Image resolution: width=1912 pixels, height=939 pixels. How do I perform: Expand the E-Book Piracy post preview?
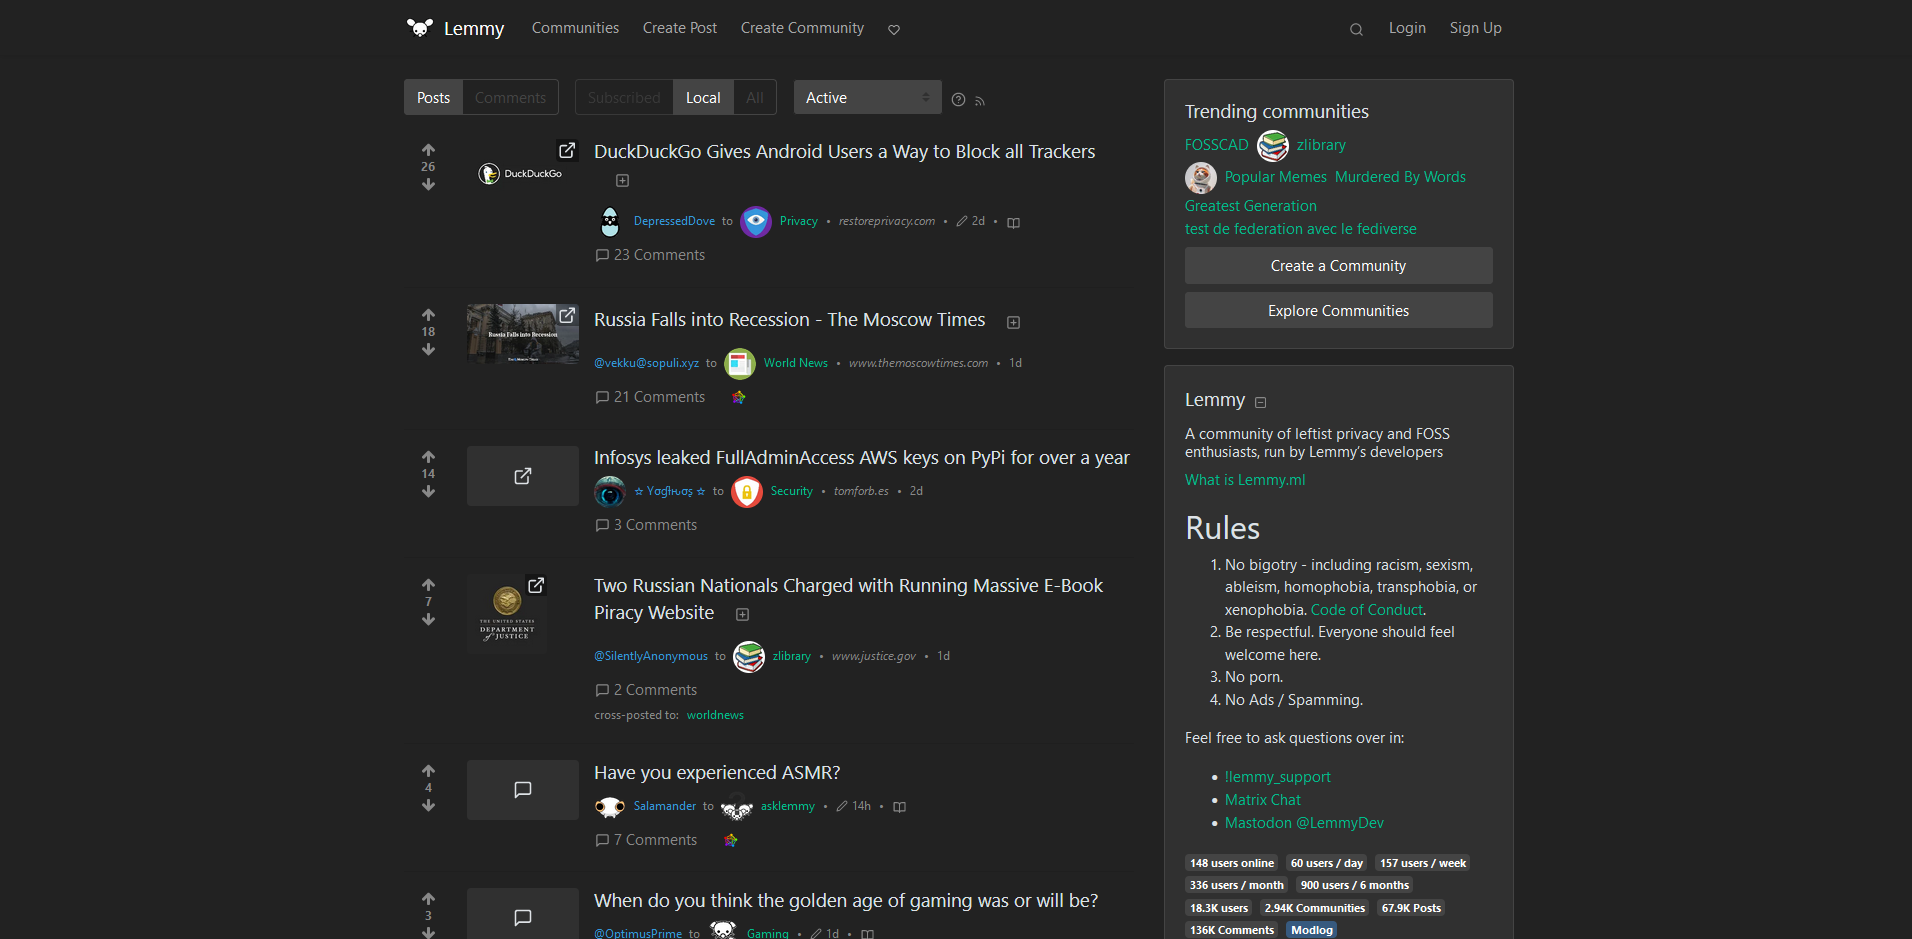point(742,614)
